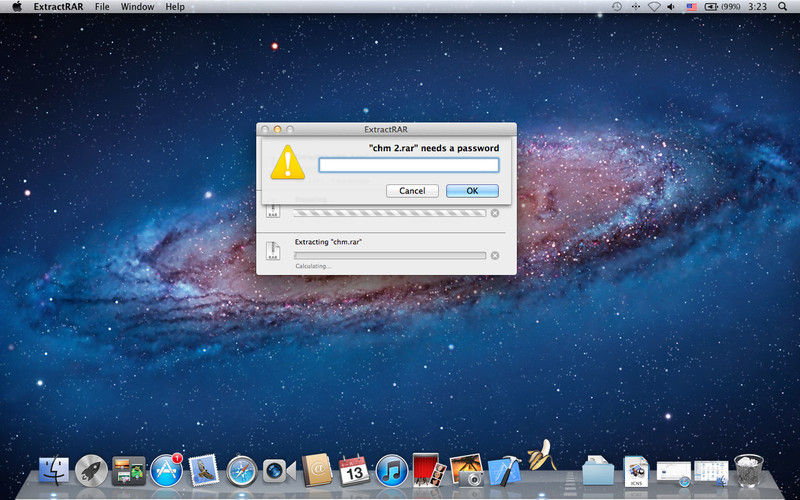The height and width of the screenshot is (500, 800).
Task: Open the File menu
Action: coord(102,7)
